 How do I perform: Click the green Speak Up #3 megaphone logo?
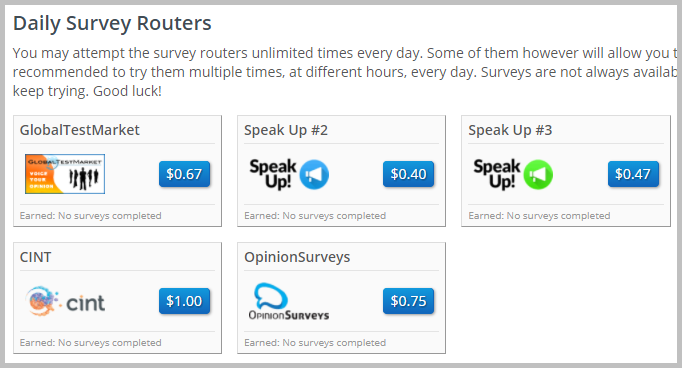513,174
